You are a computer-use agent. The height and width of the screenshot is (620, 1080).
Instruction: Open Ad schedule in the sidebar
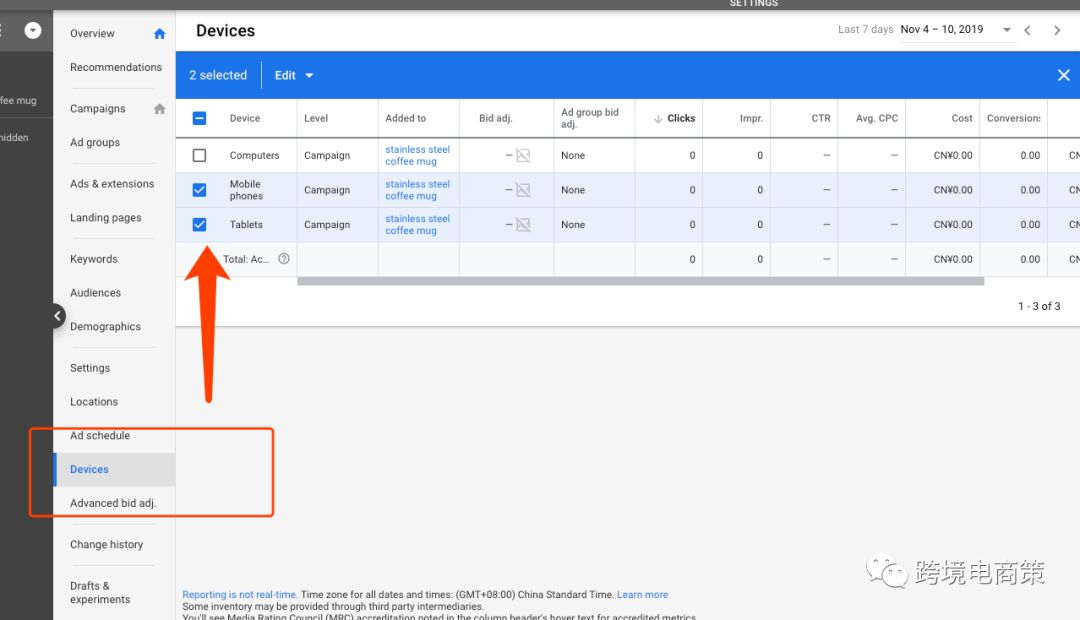(x=100, y=436)
